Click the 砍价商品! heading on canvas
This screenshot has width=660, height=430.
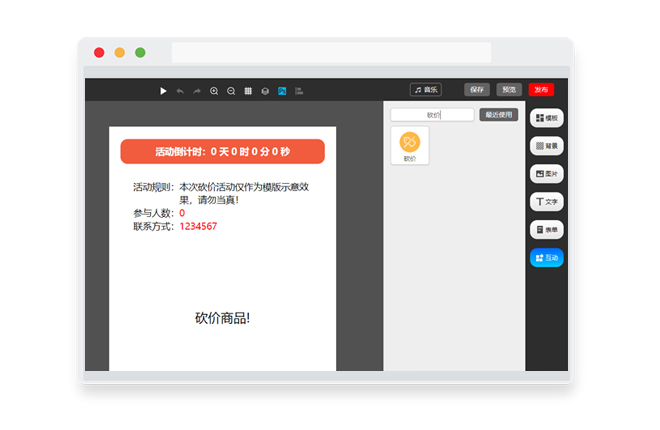point(223,318)
